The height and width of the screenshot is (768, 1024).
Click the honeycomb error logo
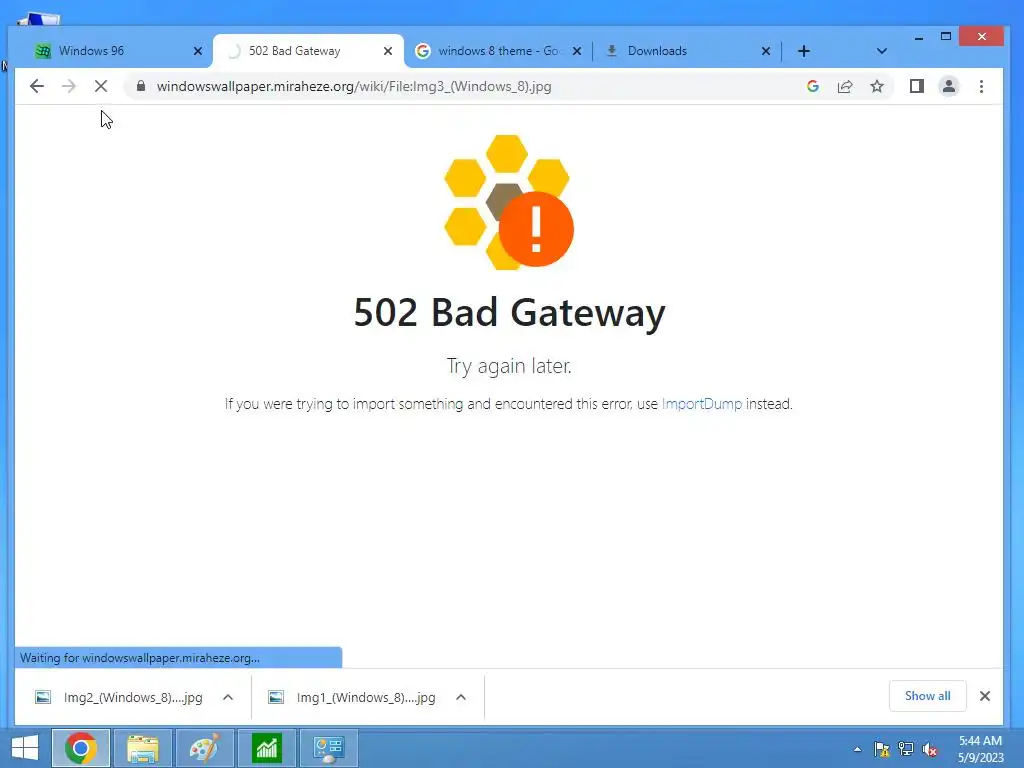[509, 202]
